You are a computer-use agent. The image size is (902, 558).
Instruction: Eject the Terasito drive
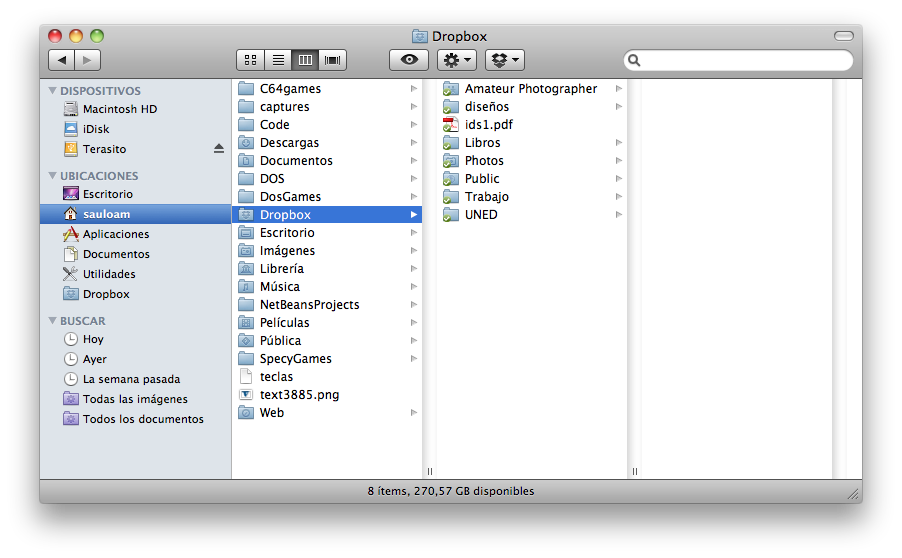(x=219, y=149)
